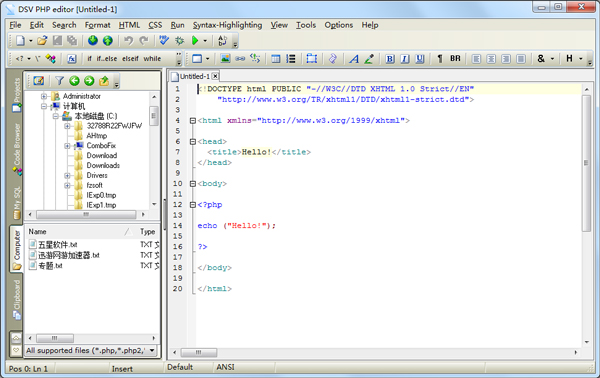
Task: Open the color picker pen icon
Action: click(x=369, y=59)
